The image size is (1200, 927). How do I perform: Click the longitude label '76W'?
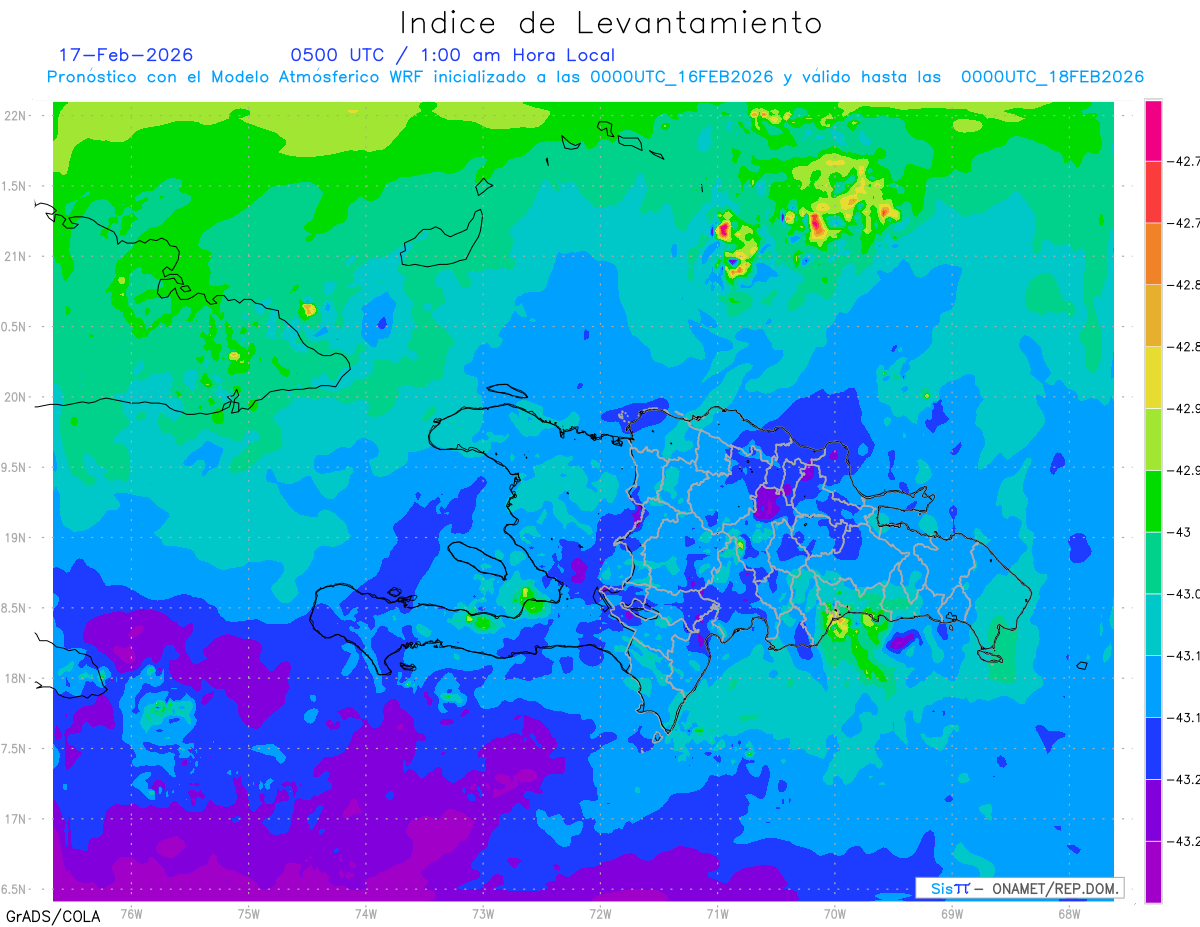[131, 913]
